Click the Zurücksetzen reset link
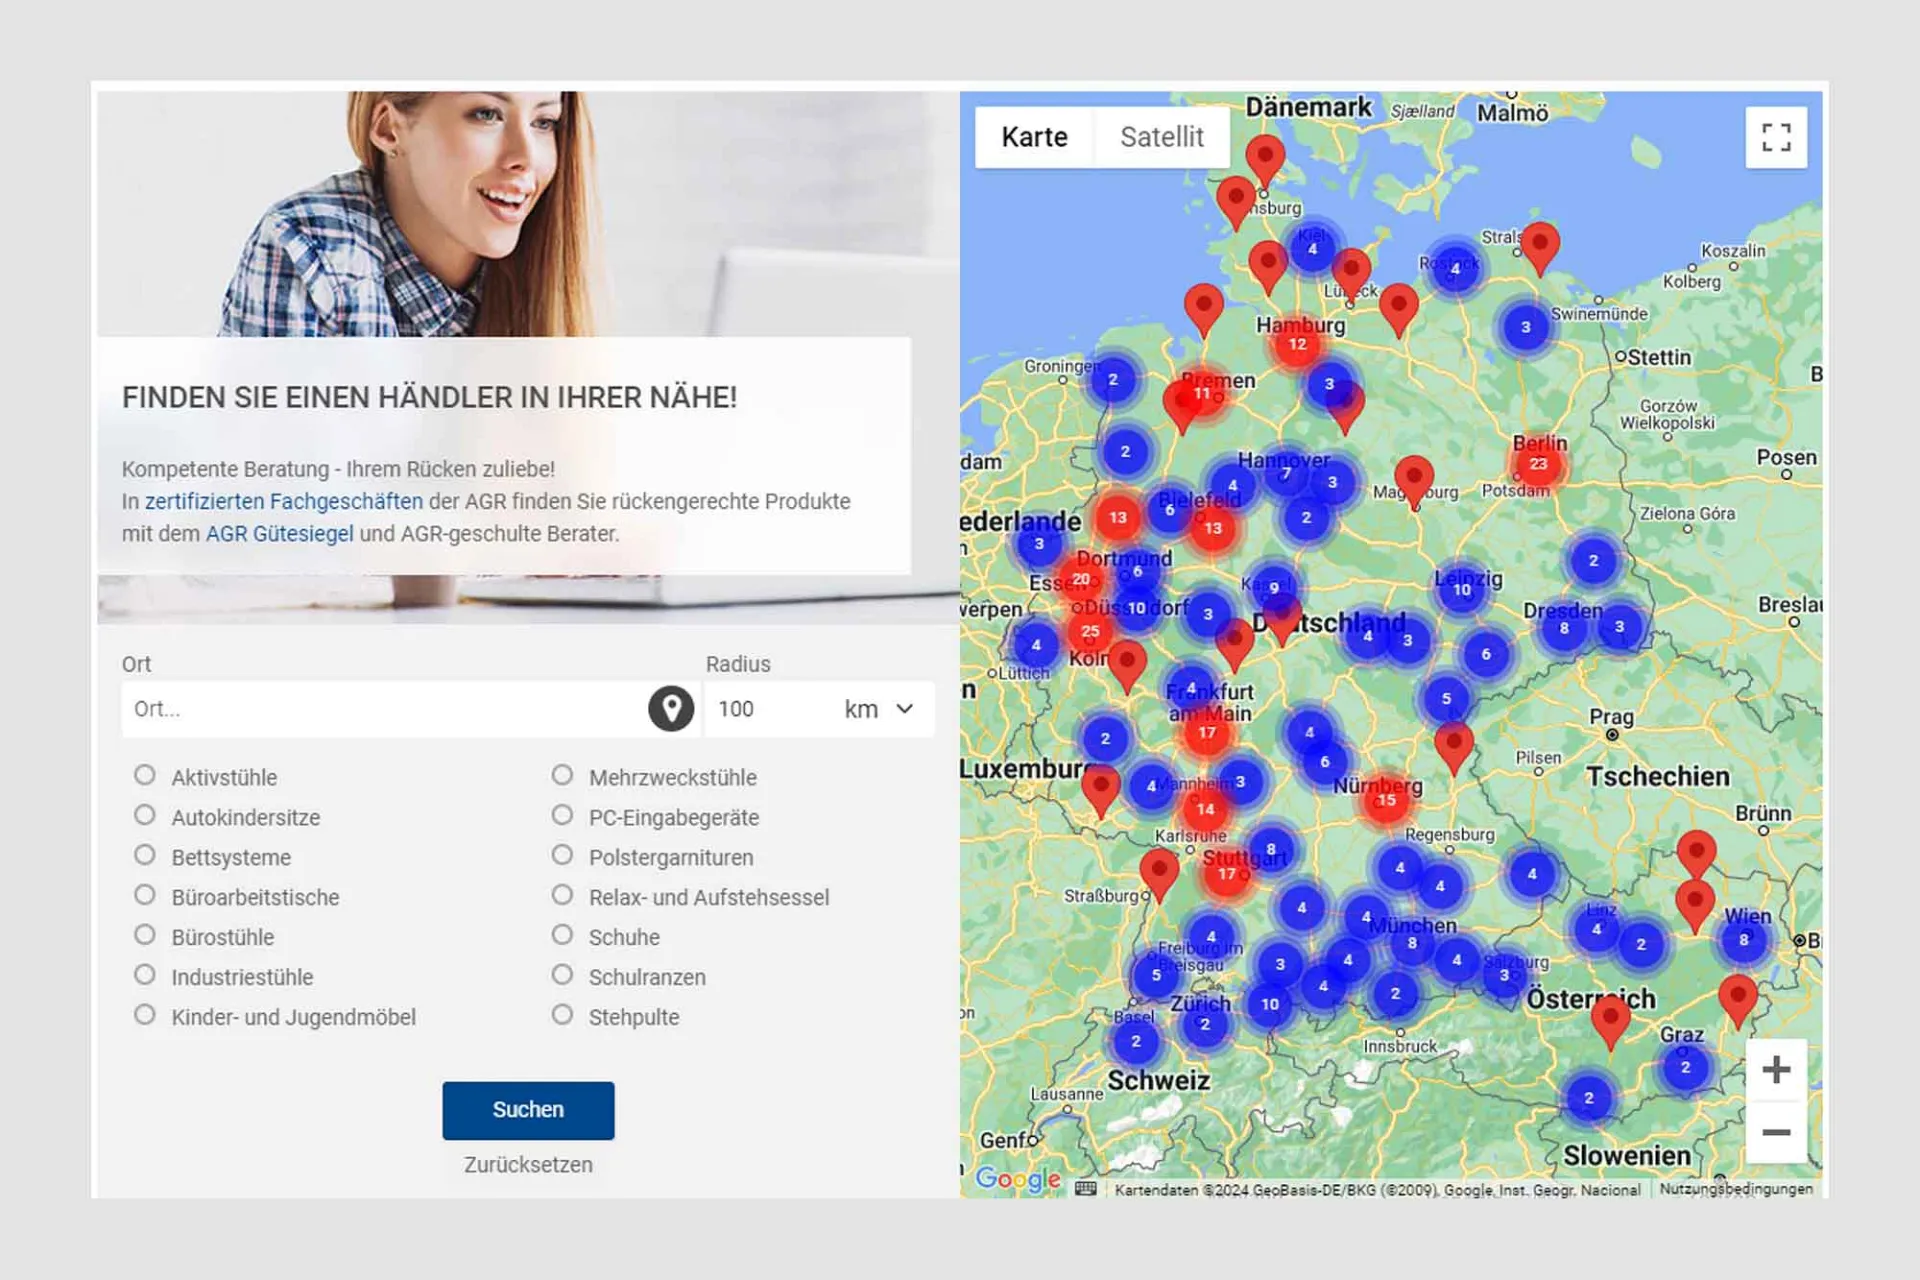The height and width of the screenshot is (1280, 1920). click(528, 1165)
